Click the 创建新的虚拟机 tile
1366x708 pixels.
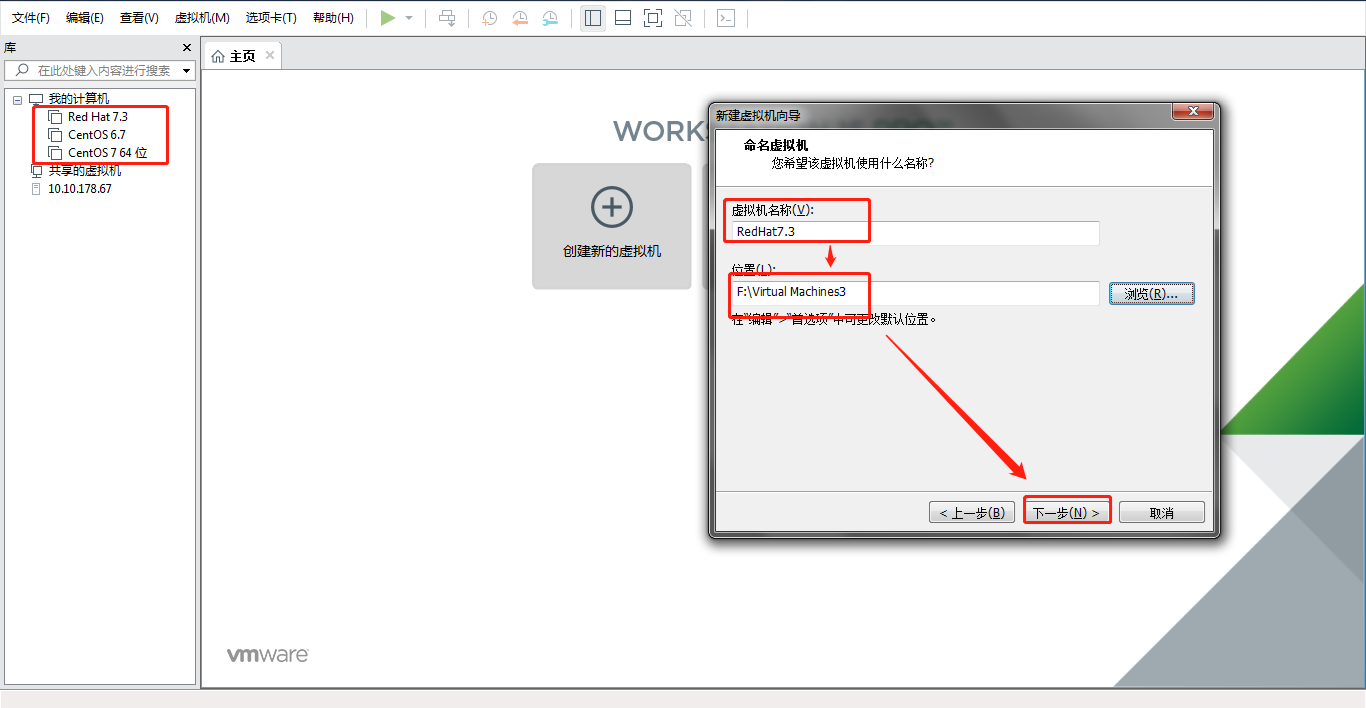612,226
